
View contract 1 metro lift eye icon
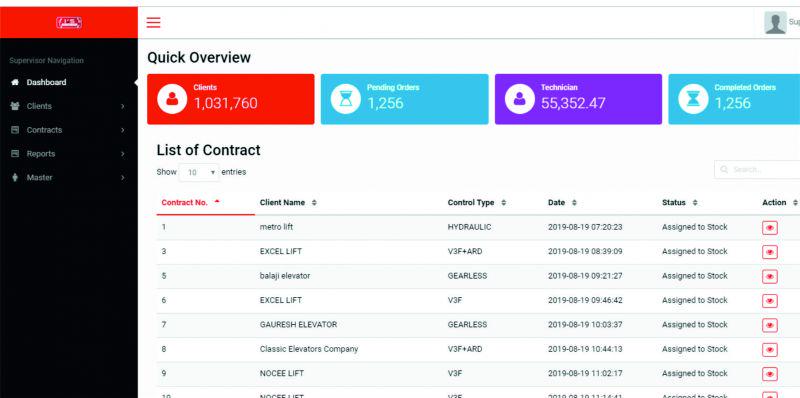[769, 228]
